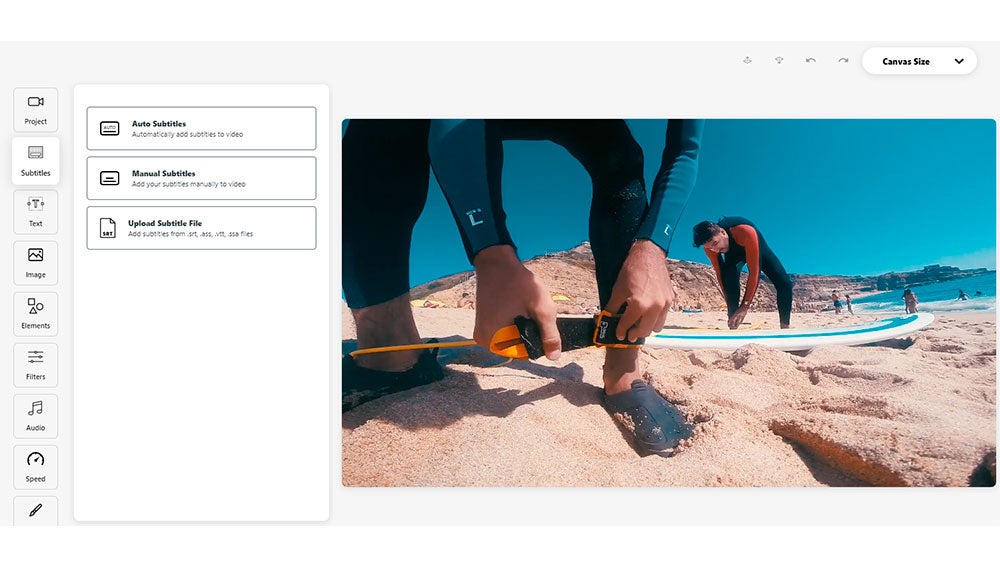This screenshot has width=1000, height=567.
Task: Open the Text tool in sidebar
Action: click(36, 212)
